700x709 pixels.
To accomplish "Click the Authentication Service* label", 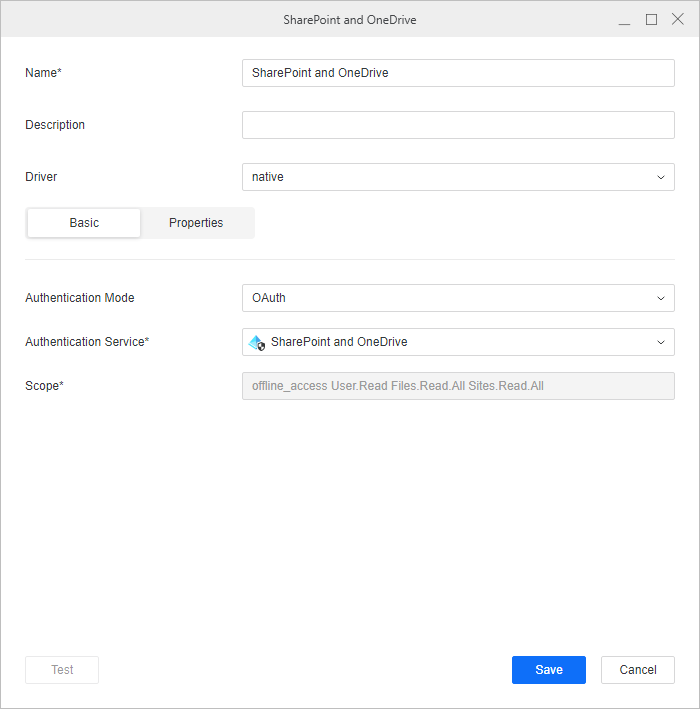I will [x=87, y=342].
